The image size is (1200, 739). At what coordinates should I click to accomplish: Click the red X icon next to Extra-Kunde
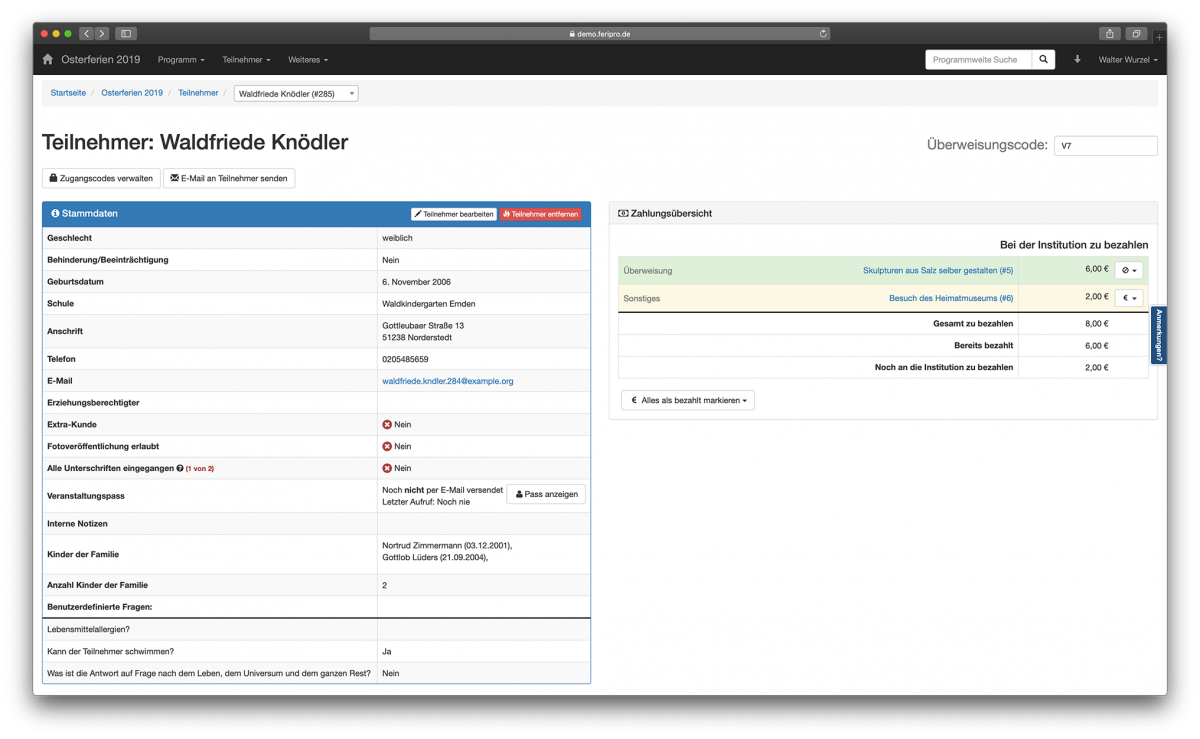tap(385, 424)
